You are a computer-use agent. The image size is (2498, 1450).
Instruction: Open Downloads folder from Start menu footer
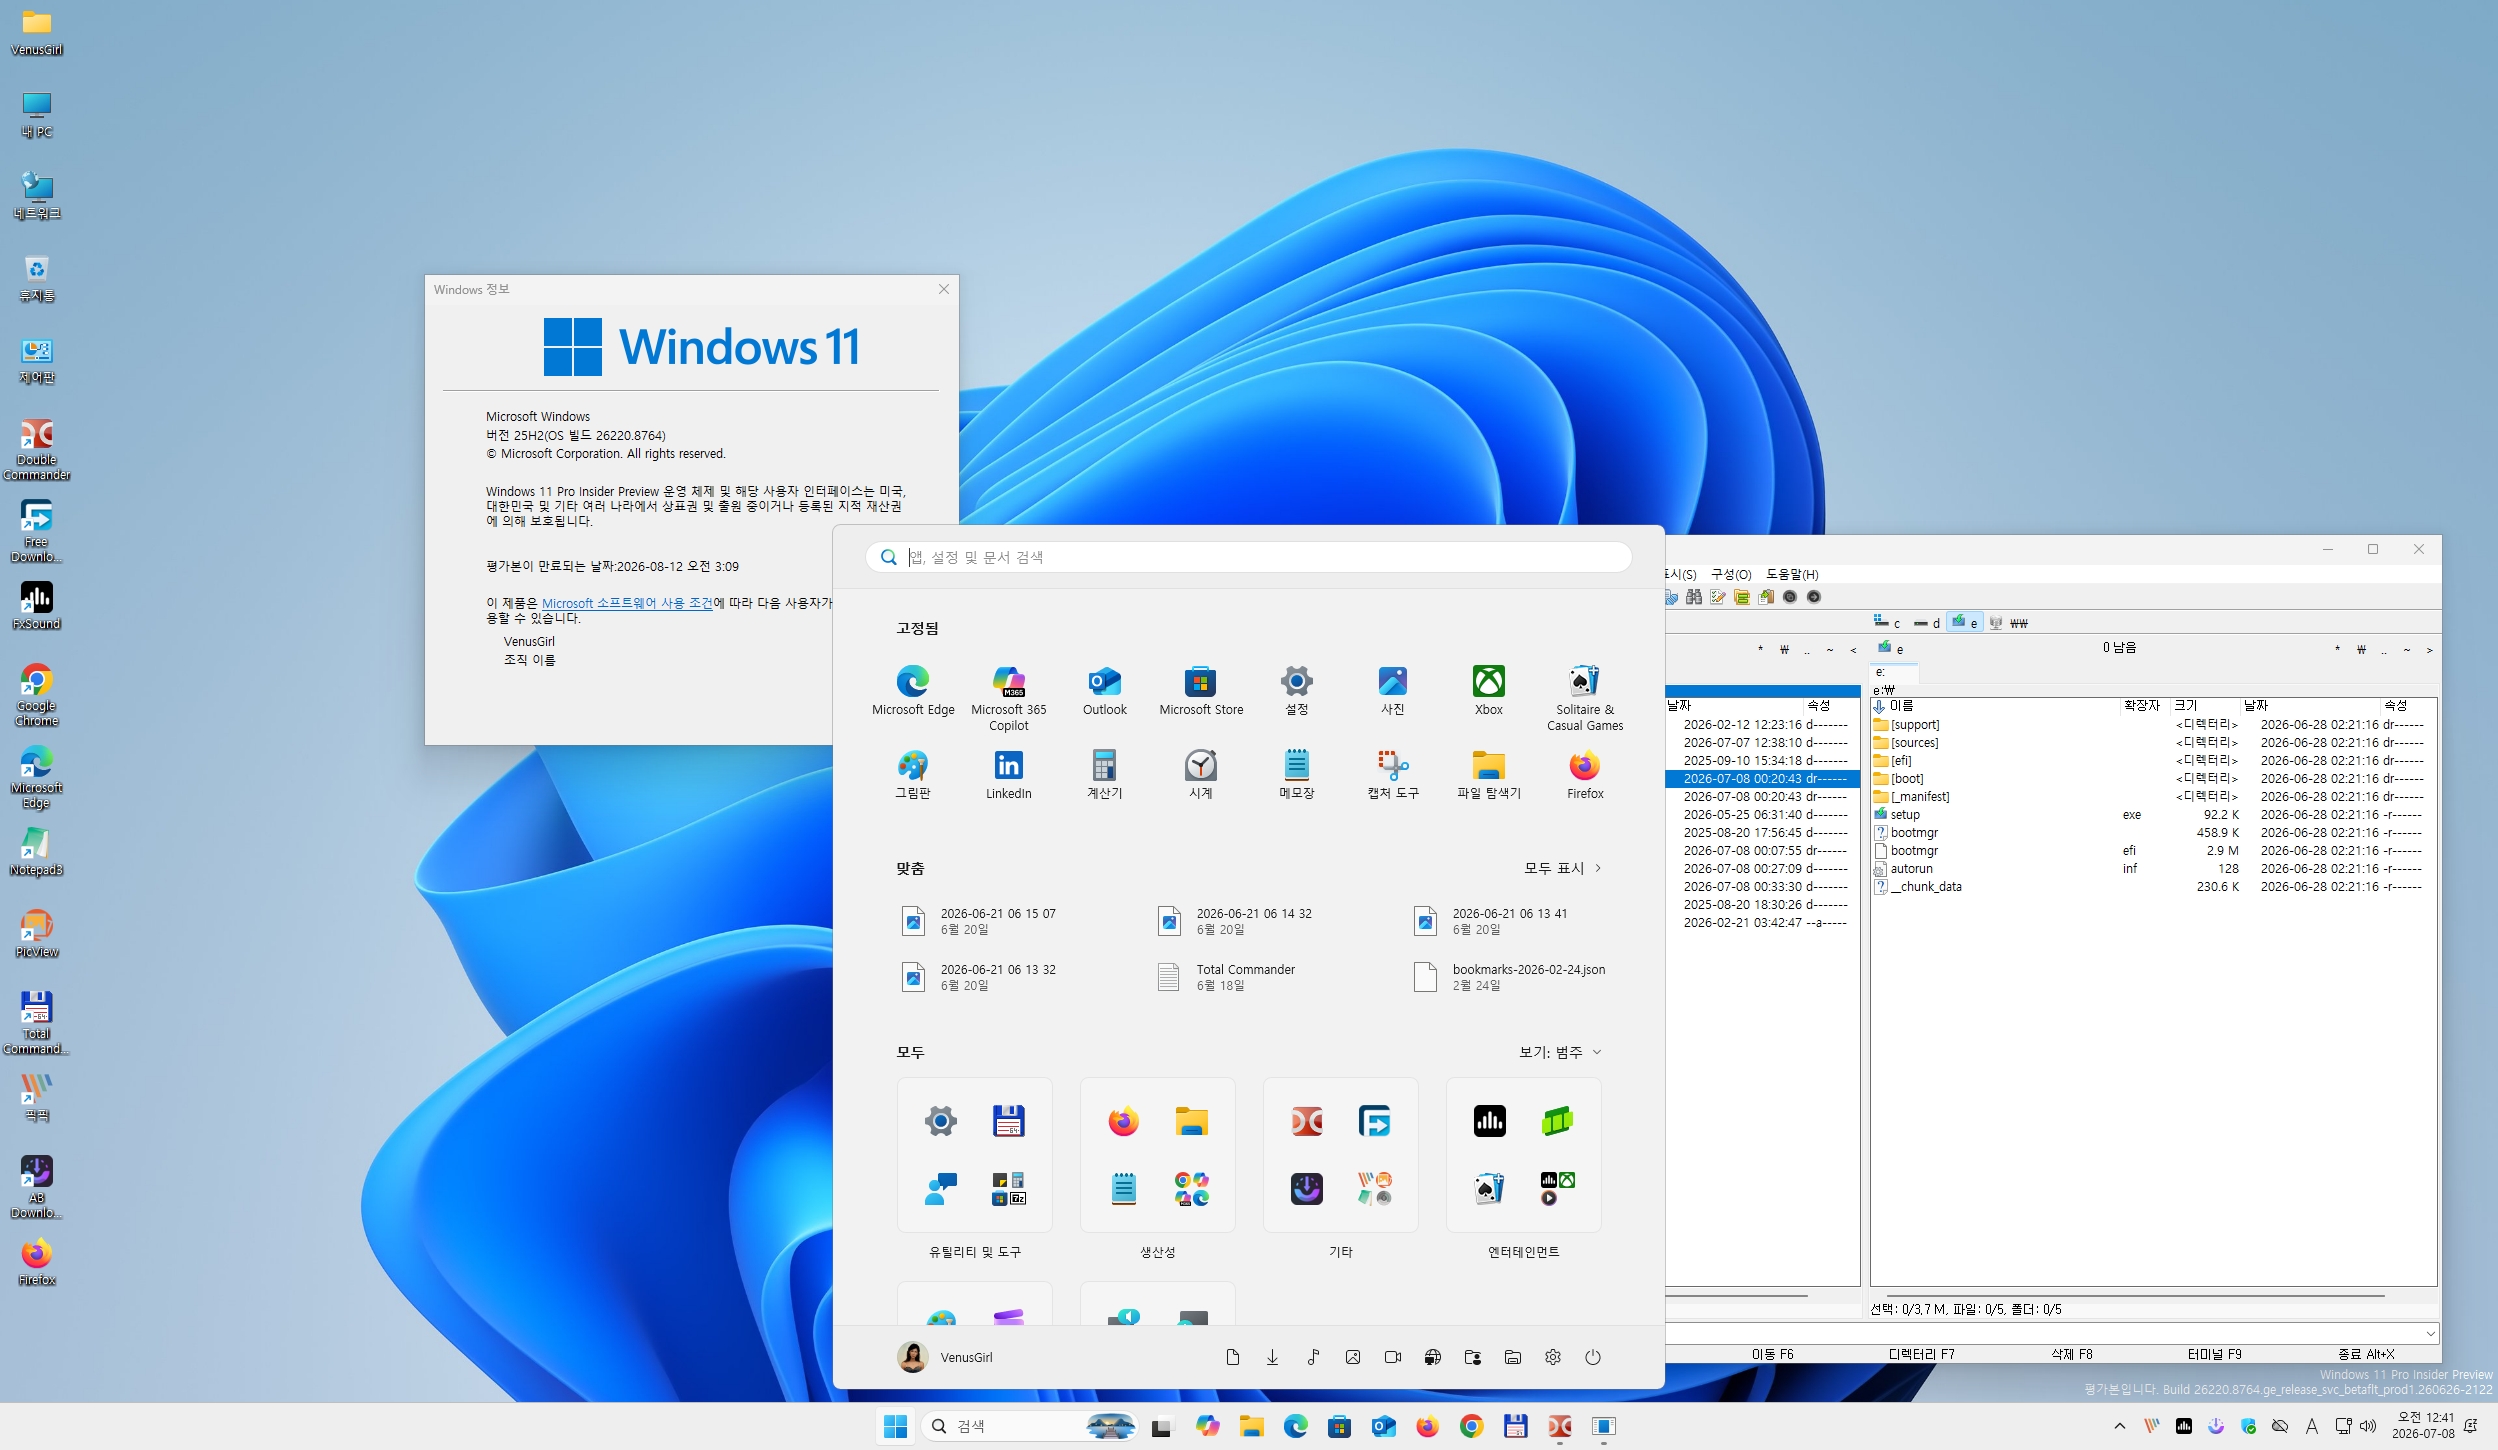1272,1357
